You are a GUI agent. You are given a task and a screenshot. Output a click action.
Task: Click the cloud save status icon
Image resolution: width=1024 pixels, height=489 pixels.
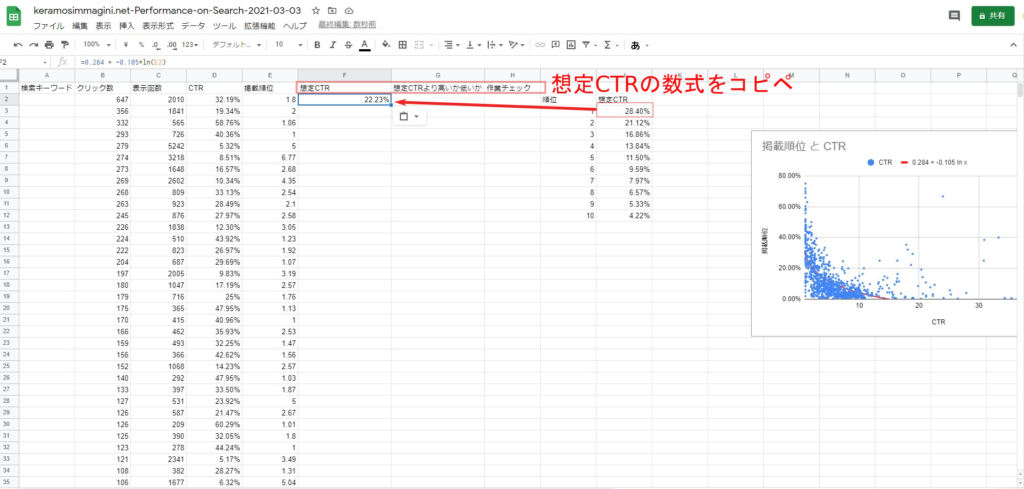349,11
